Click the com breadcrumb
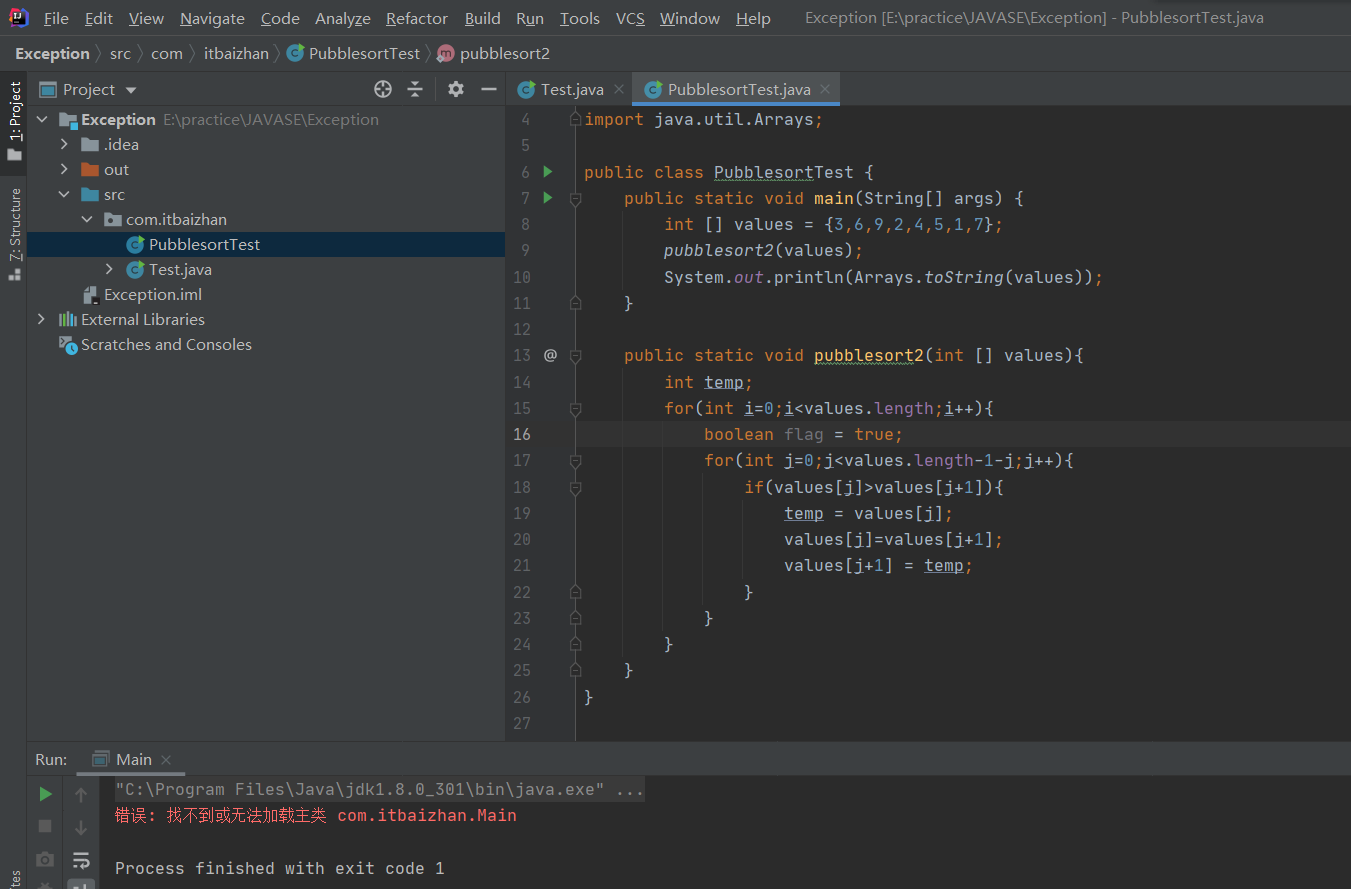1351x889 pixels. click(x=167, y=53)
